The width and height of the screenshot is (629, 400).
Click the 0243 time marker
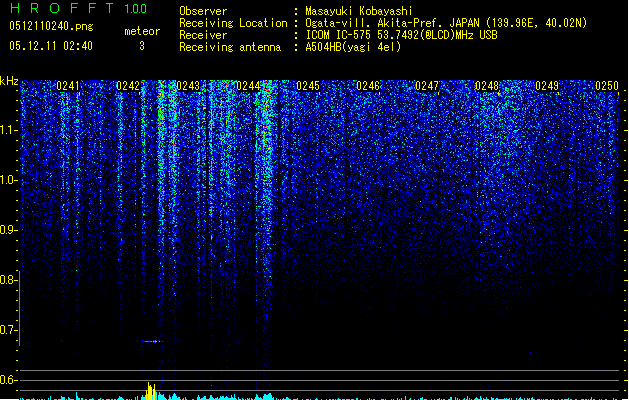188,86
